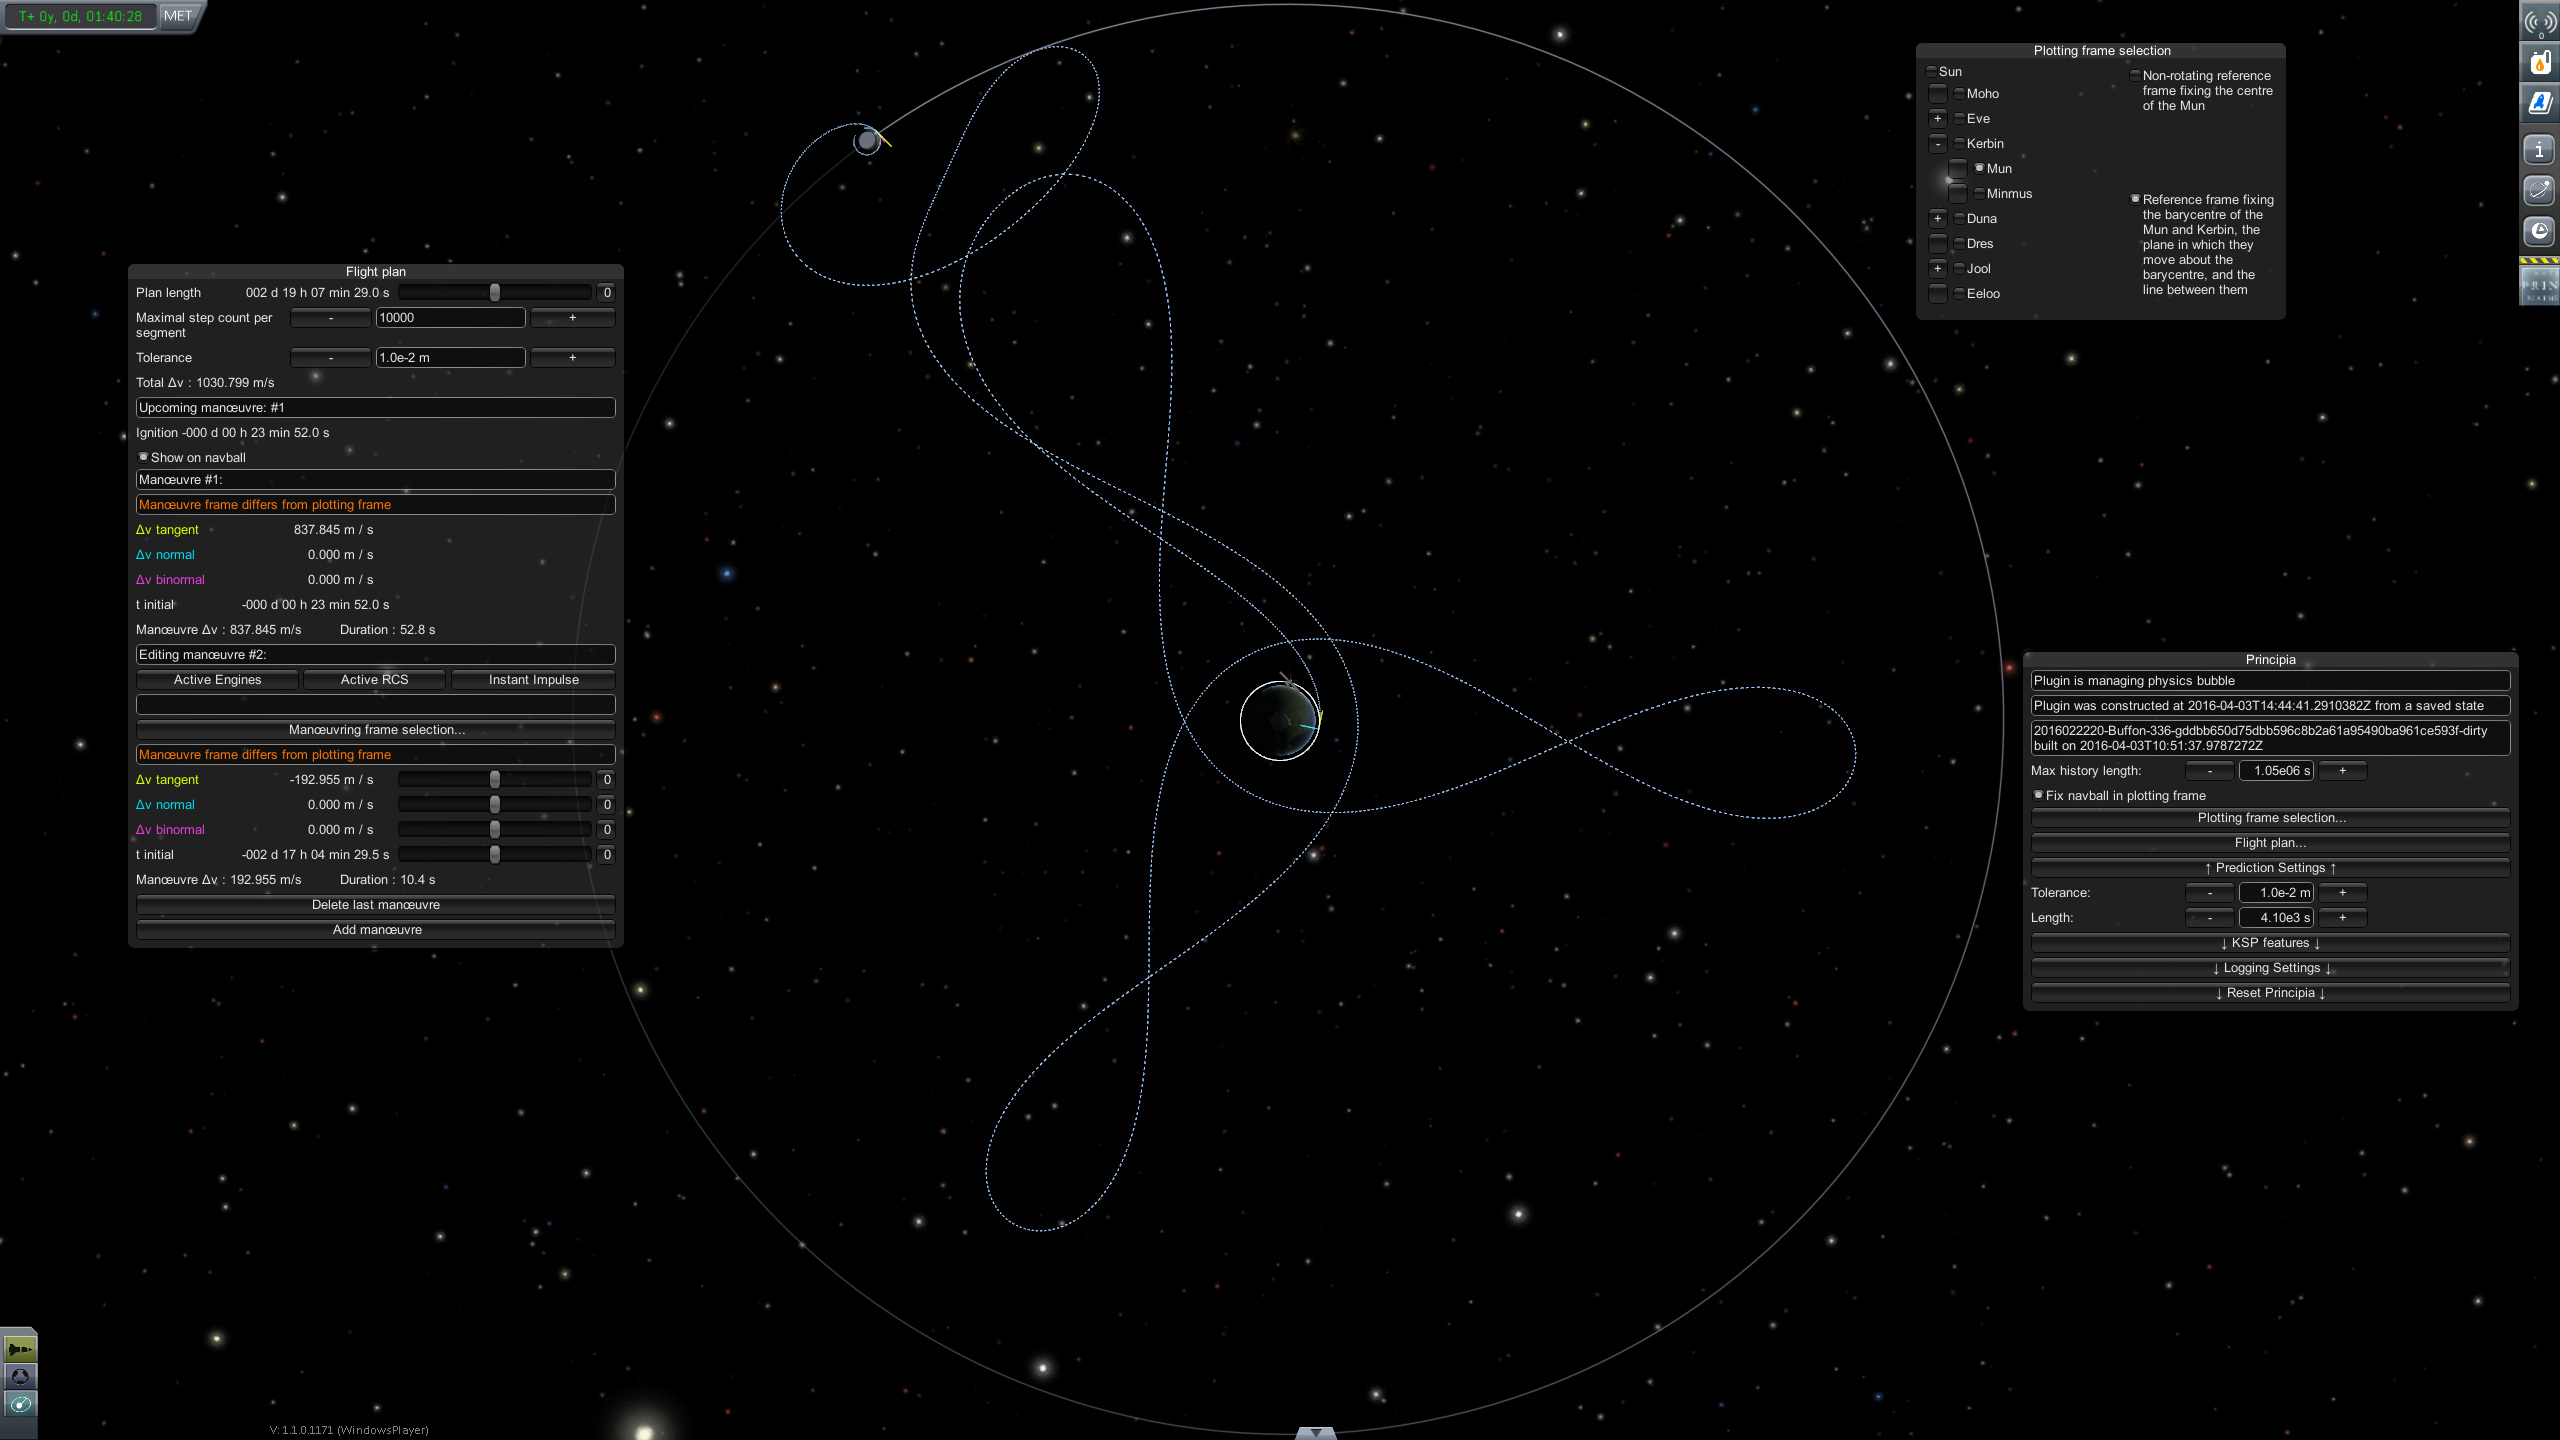
Task: Choose the Instant Impulse option
Action: (x=533, y=680)
